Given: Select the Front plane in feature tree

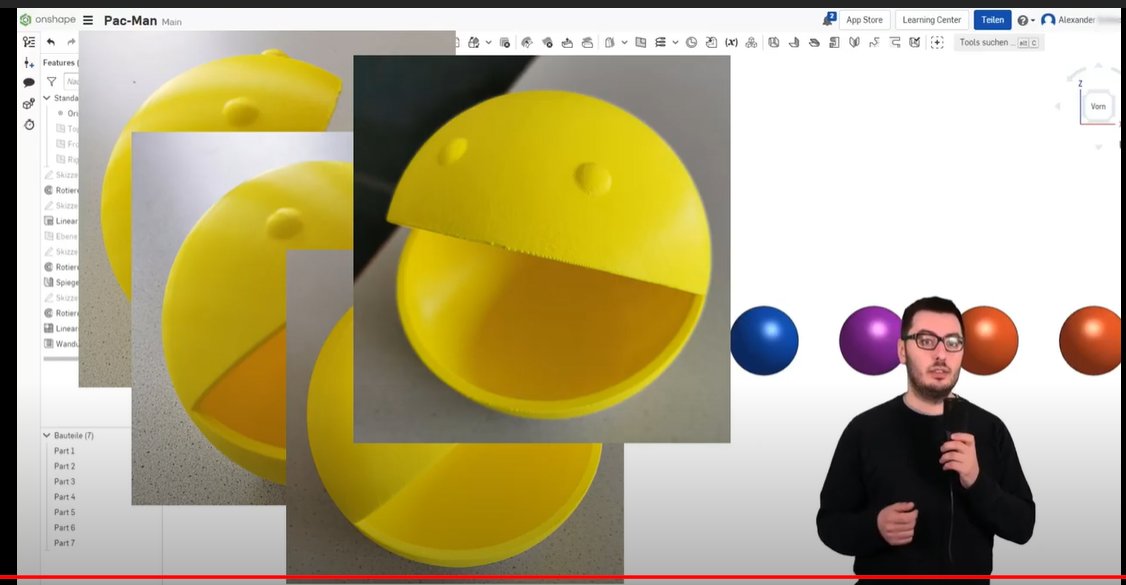Looking at the screenshot, I should coord(68,144).
